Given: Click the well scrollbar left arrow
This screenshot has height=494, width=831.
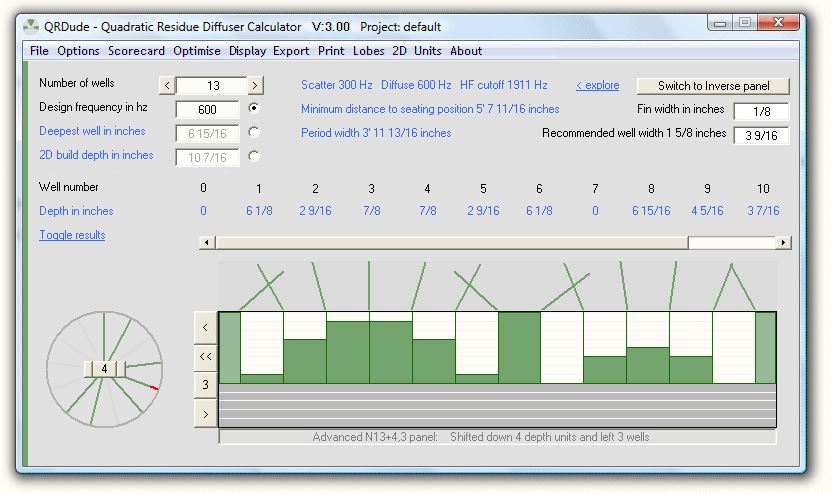Looking at the screenshot, I should (207, 243).
